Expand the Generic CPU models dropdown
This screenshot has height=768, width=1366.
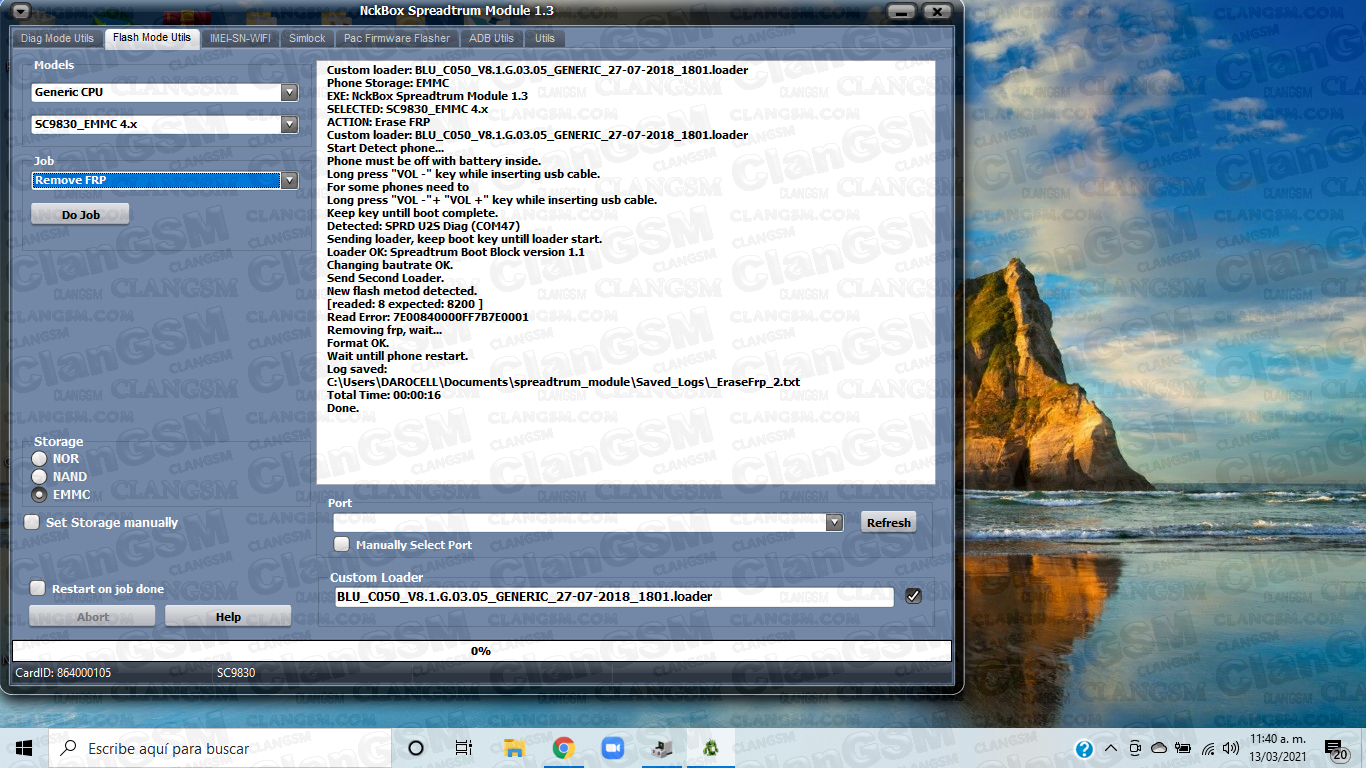click(290, 92)
